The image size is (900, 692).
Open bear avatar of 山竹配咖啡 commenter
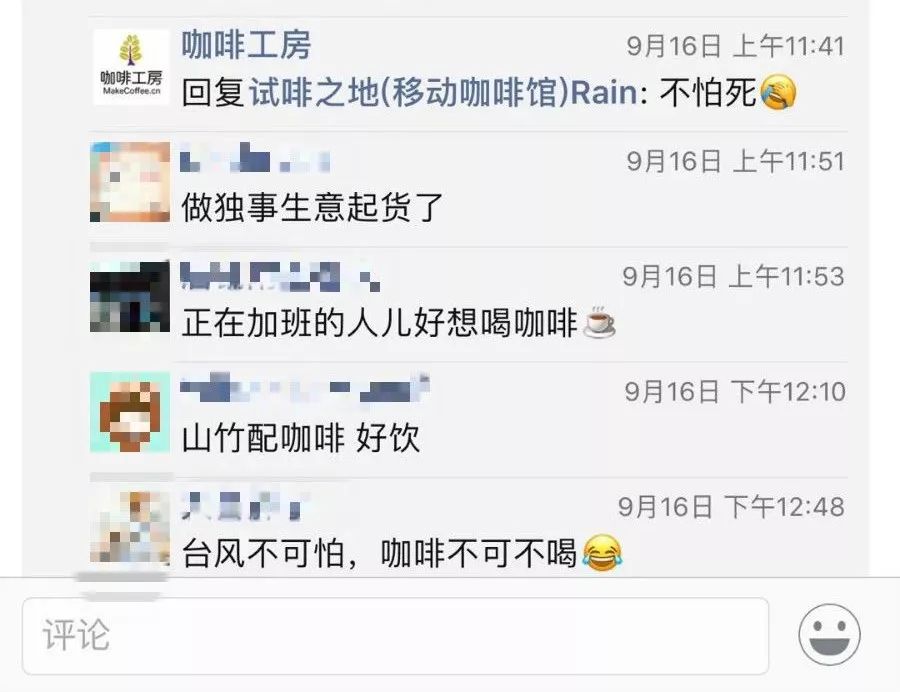(x=130, y=412)
